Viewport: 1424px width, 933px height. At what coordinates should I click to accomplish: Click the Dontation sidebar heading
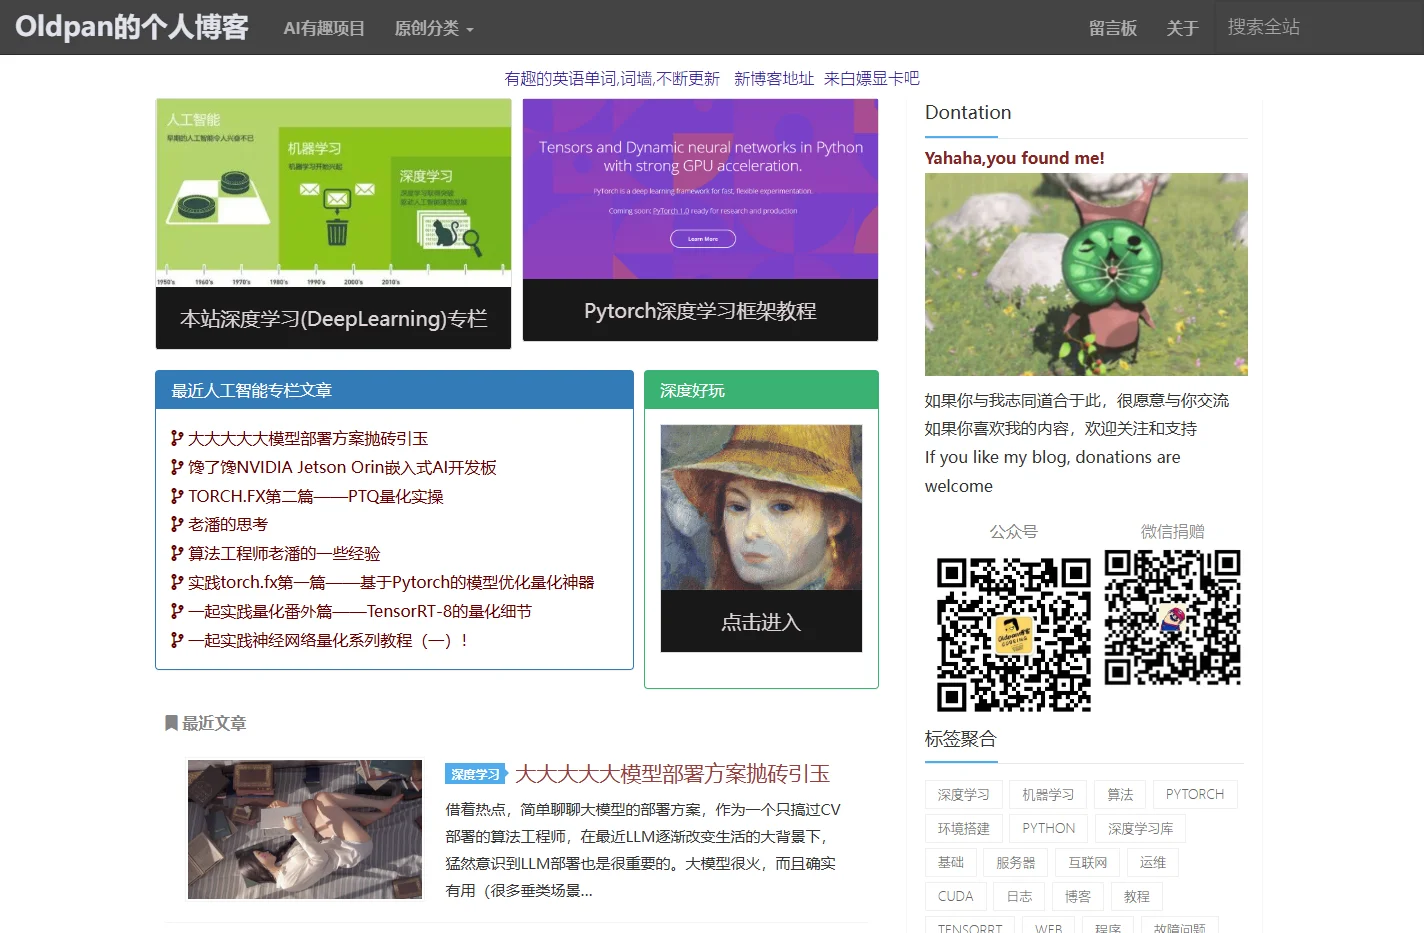click(968, 113)
